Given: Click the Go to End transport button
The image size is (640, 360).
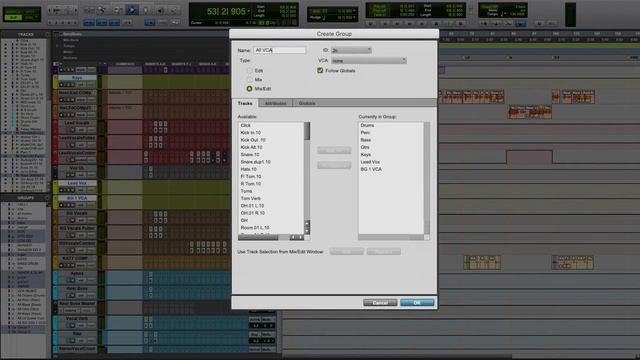Looking at the screenshot, I should 422,24.
